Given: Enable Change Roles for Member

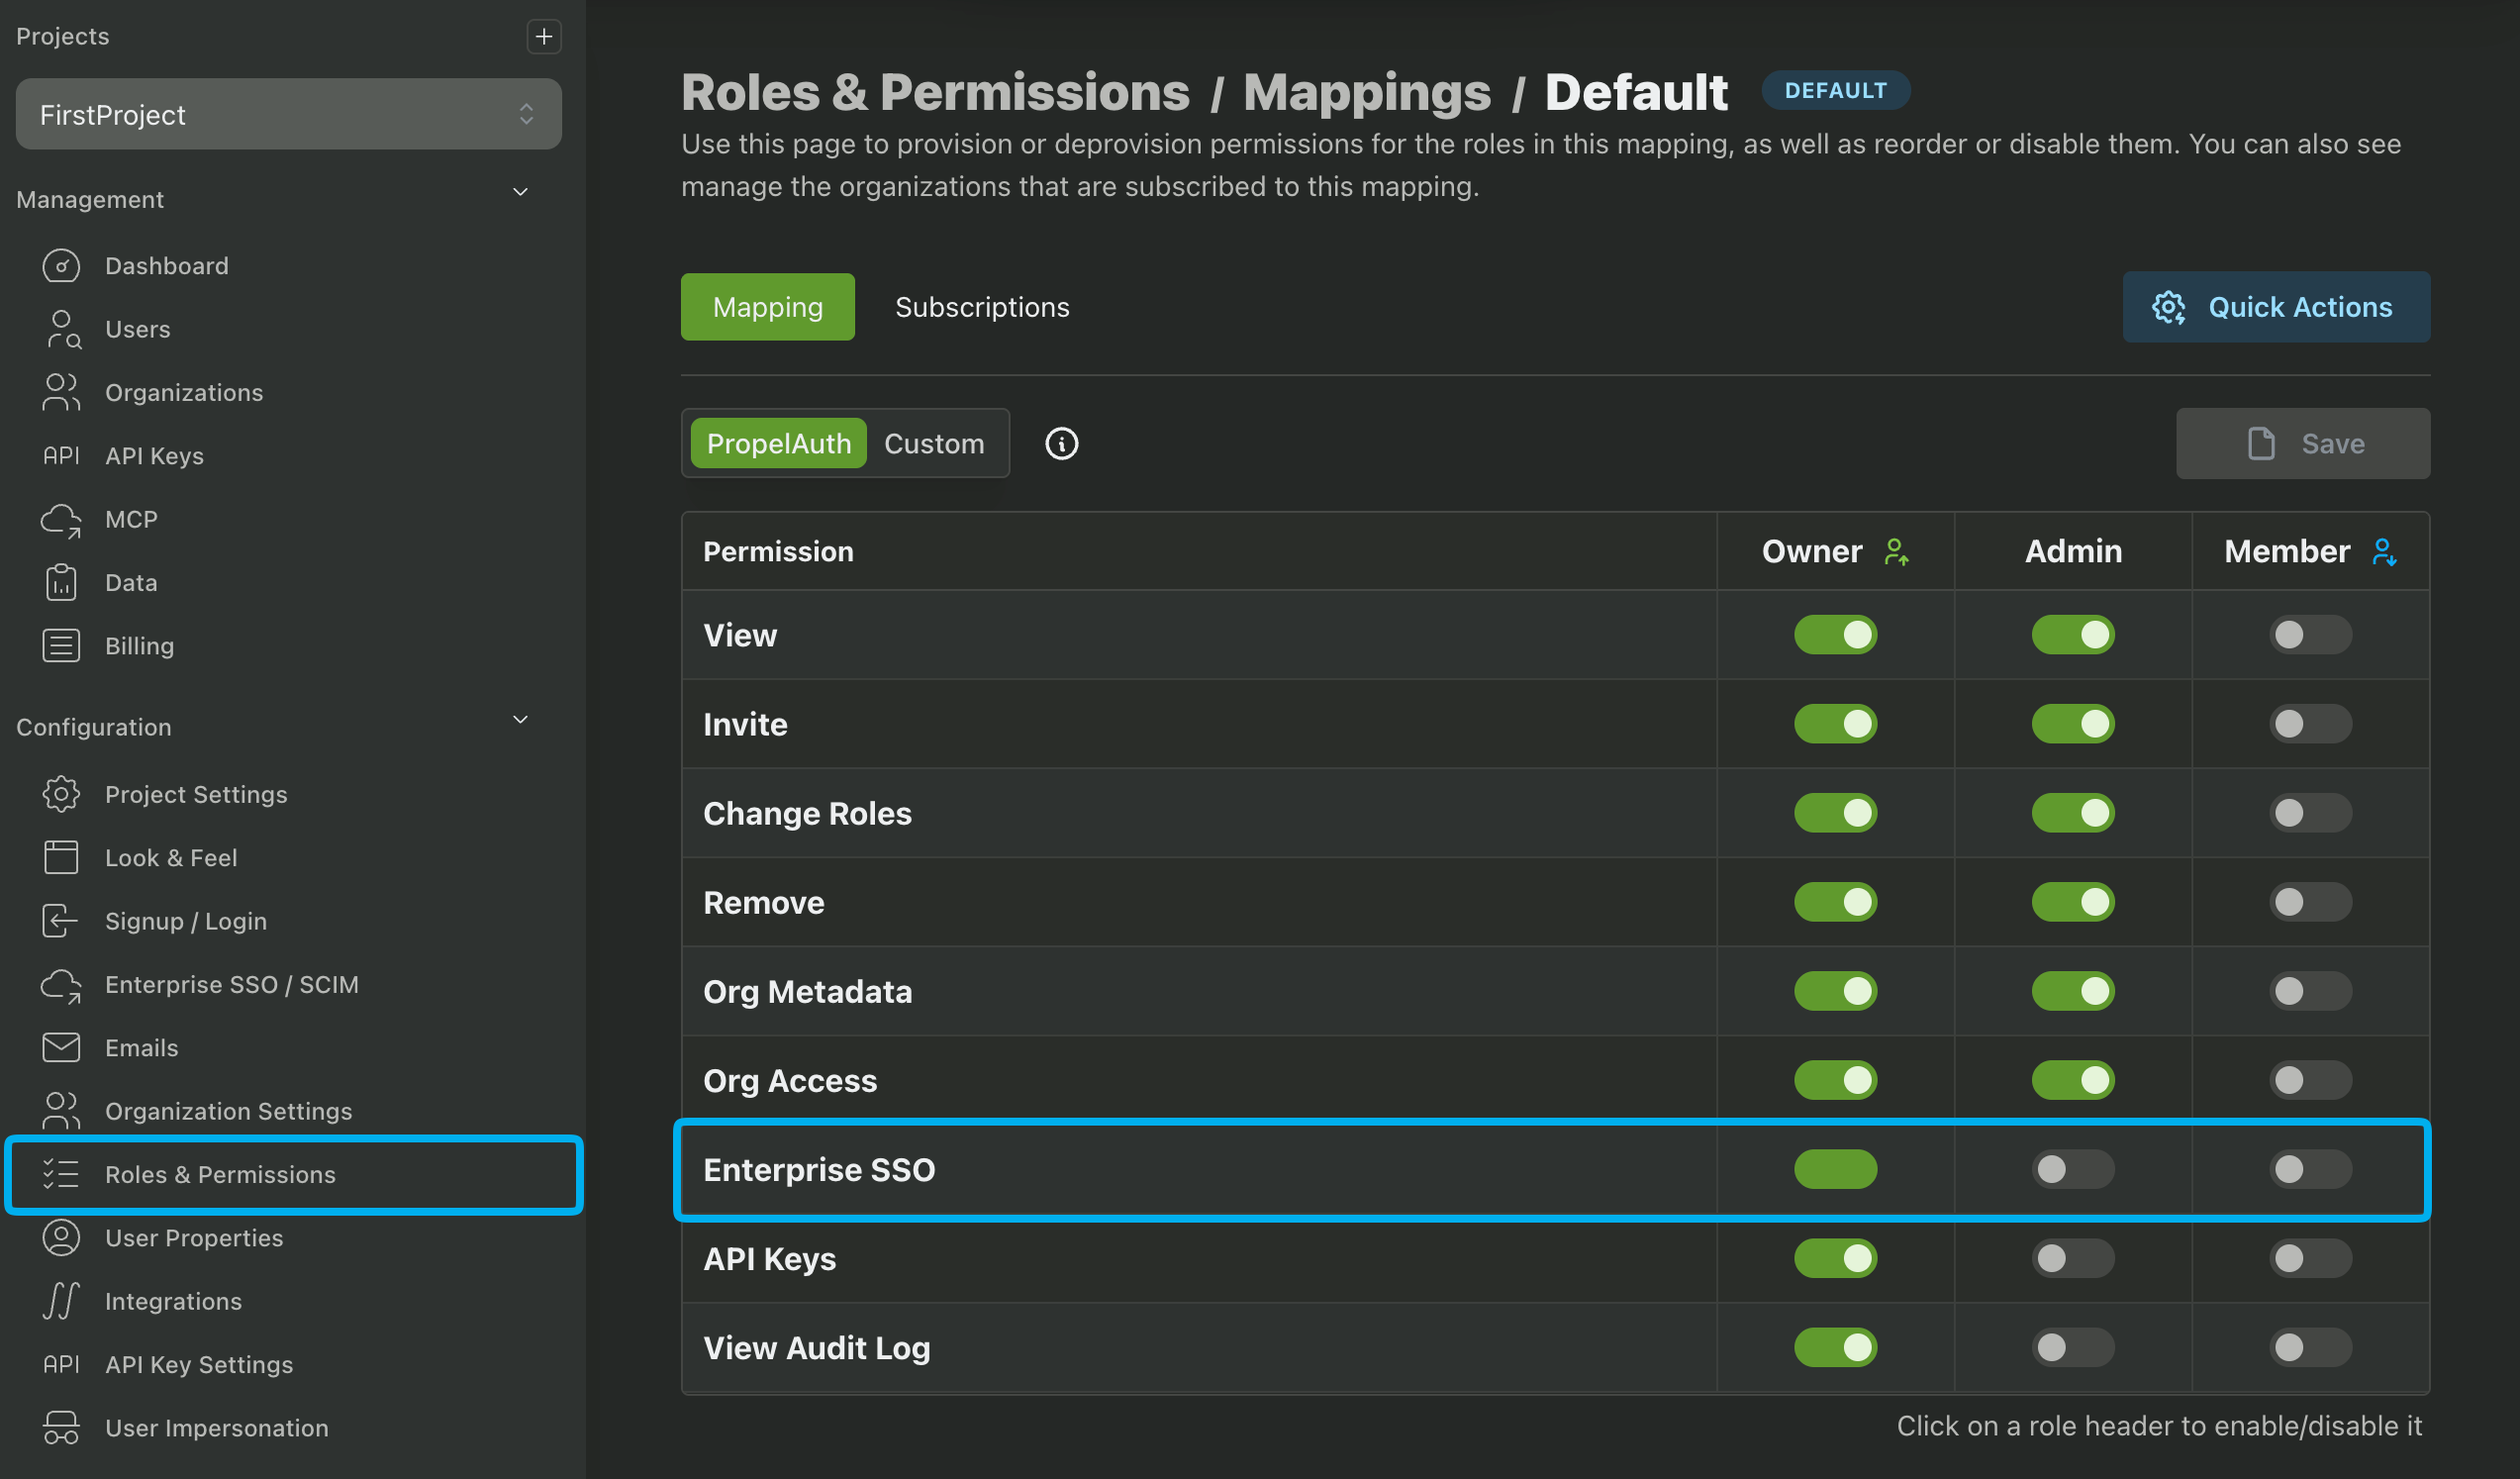Looking at the screenshot, I should tap(2310, 813).
